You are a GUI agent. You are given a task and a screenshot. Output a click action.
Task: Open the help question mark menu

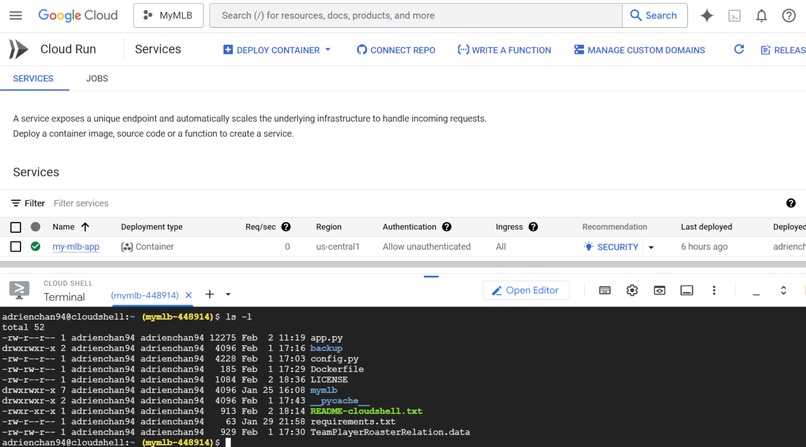[789, 16]
